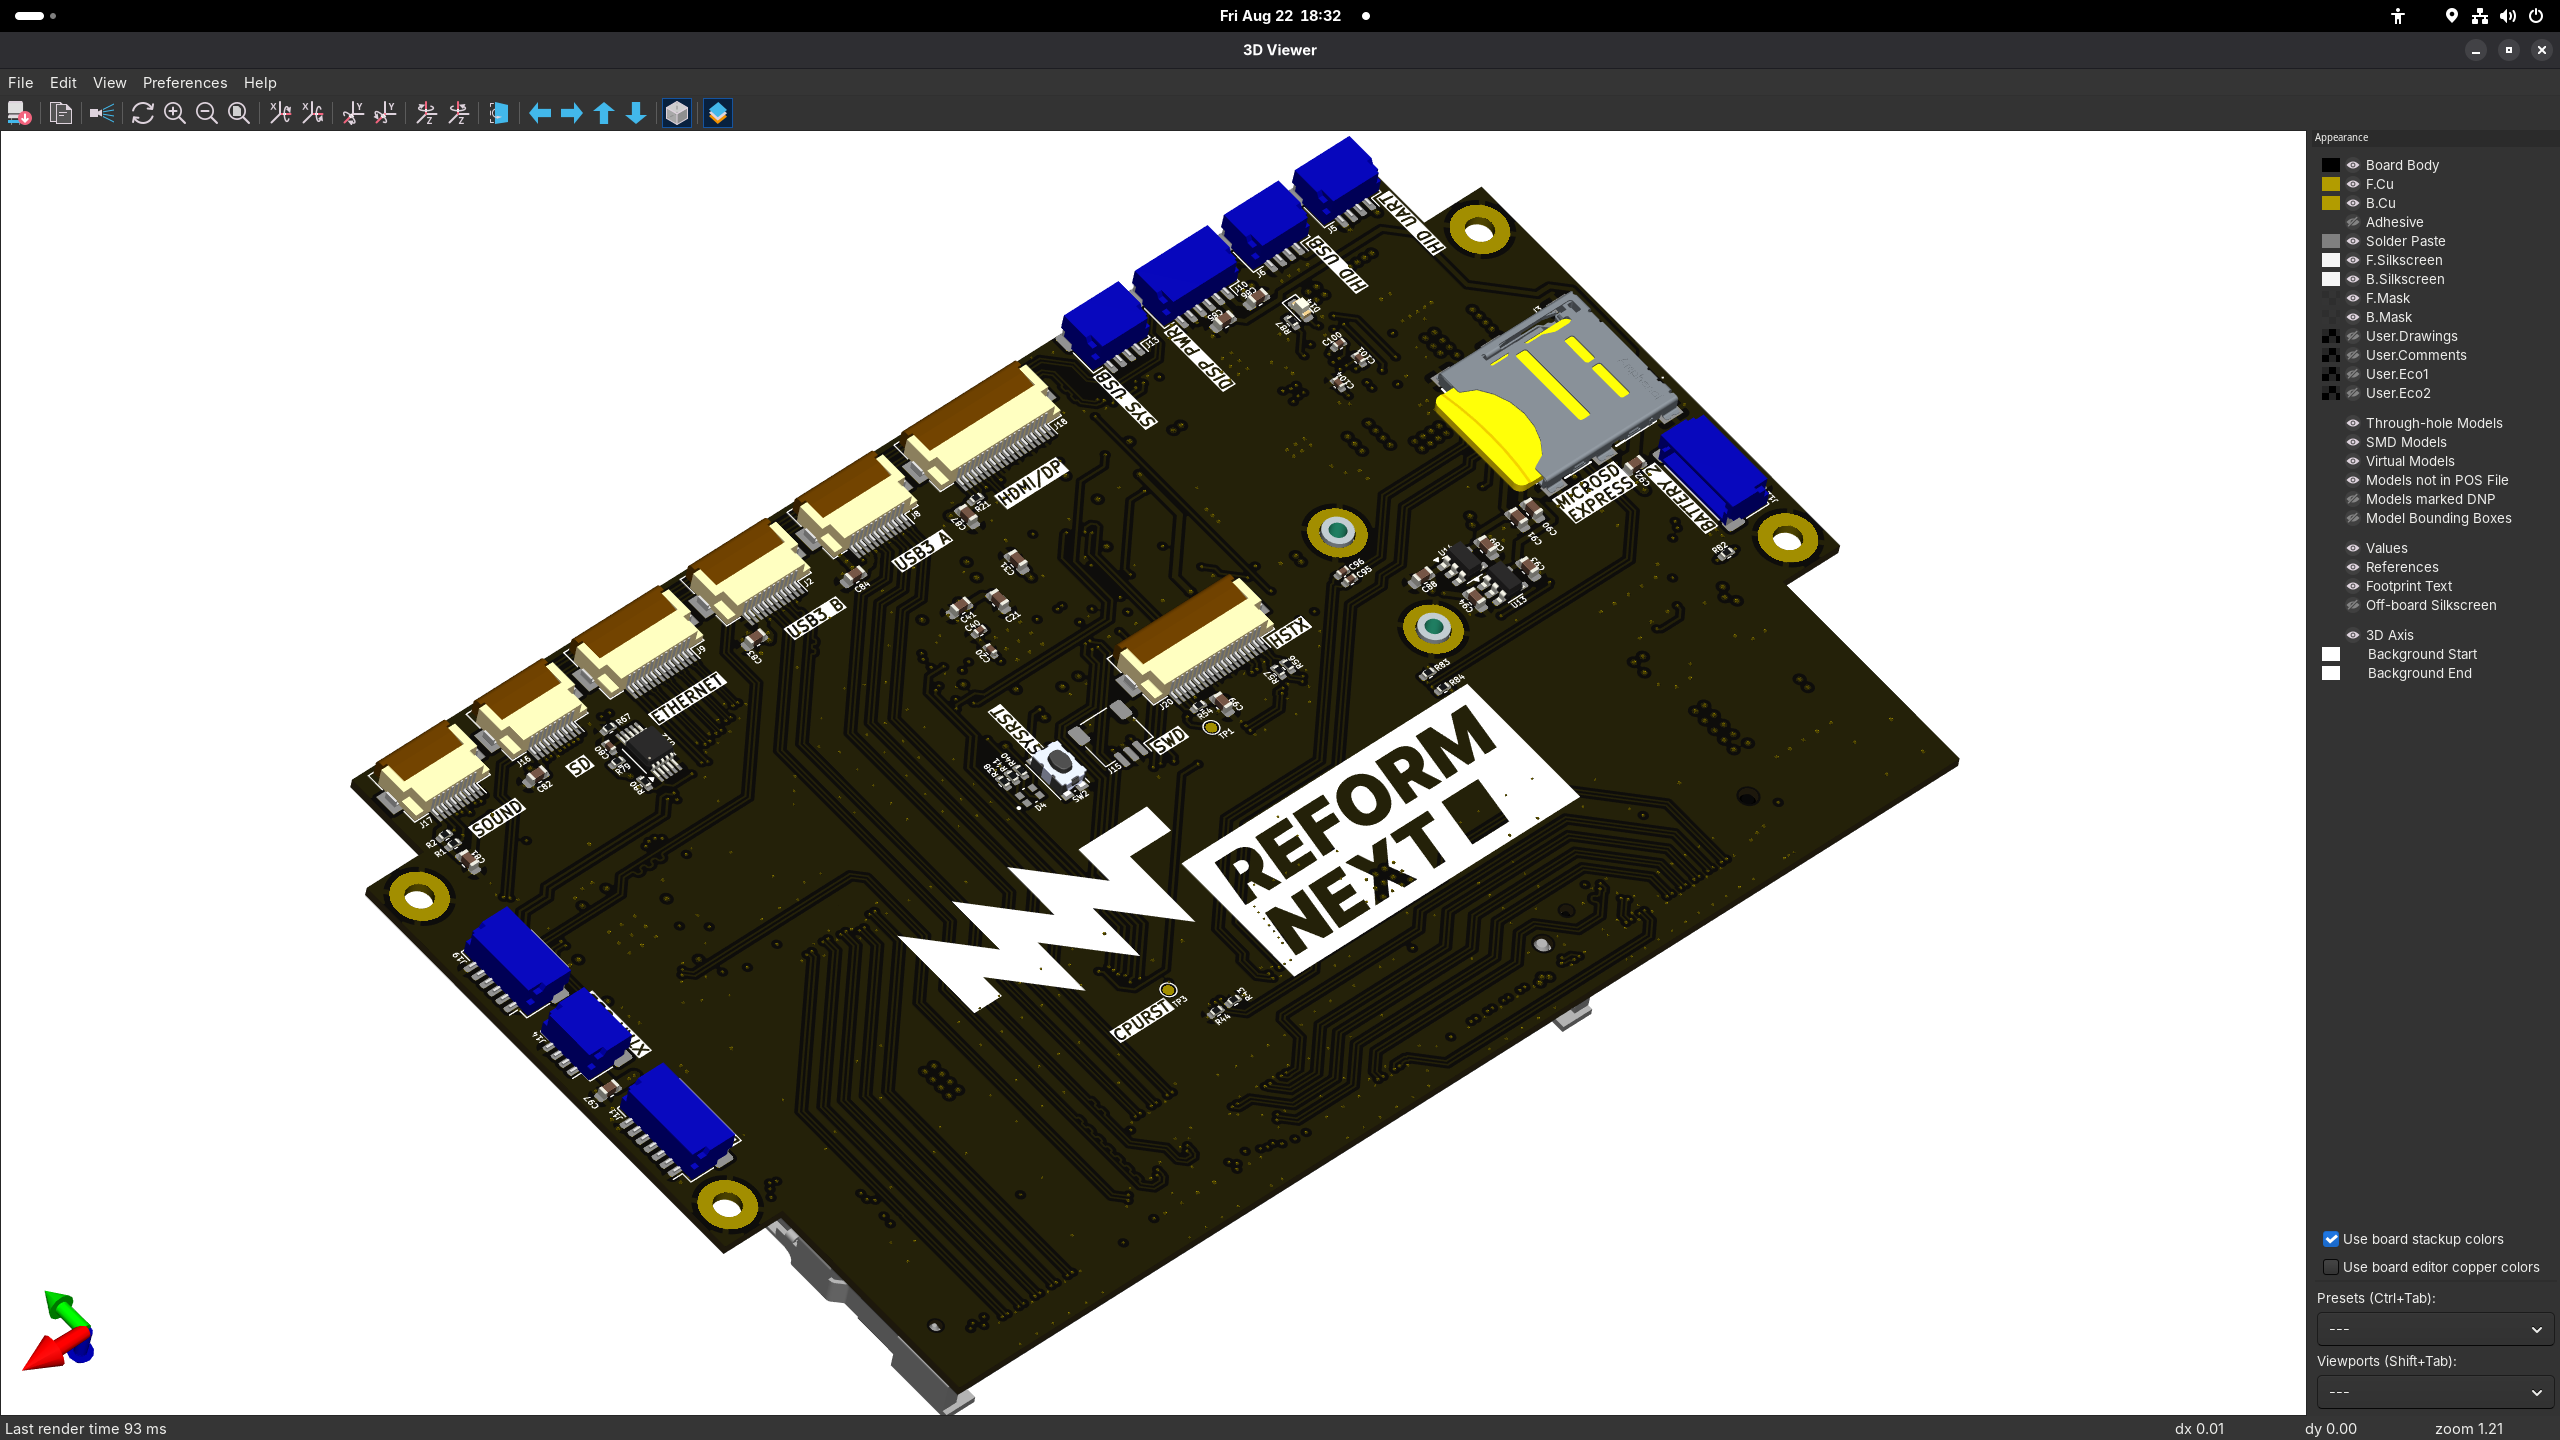Image resolution: width=2560 pixels, height=1440 pixels.
Task: Hide the Solder Paste layer
Action: 2353,241
